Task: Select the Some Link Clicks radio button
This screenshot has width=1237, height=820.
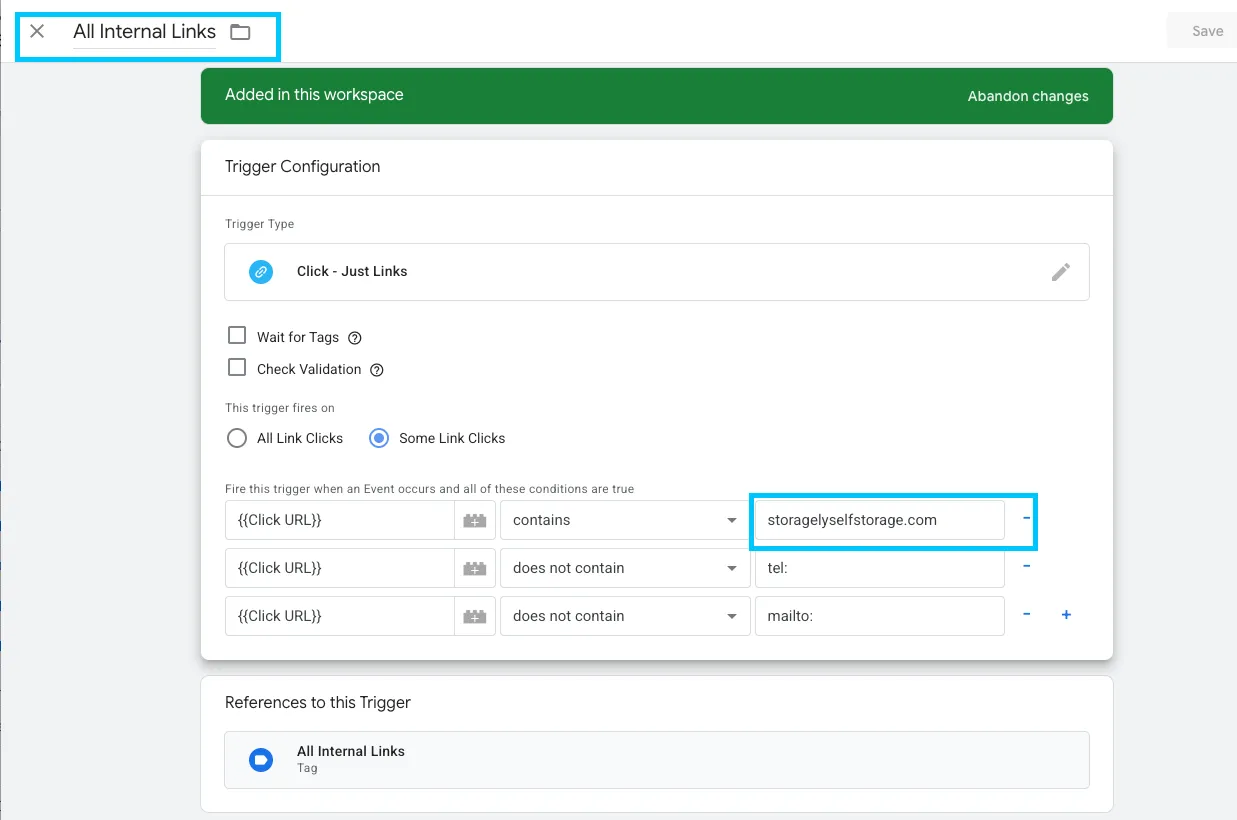Action: 379,438
